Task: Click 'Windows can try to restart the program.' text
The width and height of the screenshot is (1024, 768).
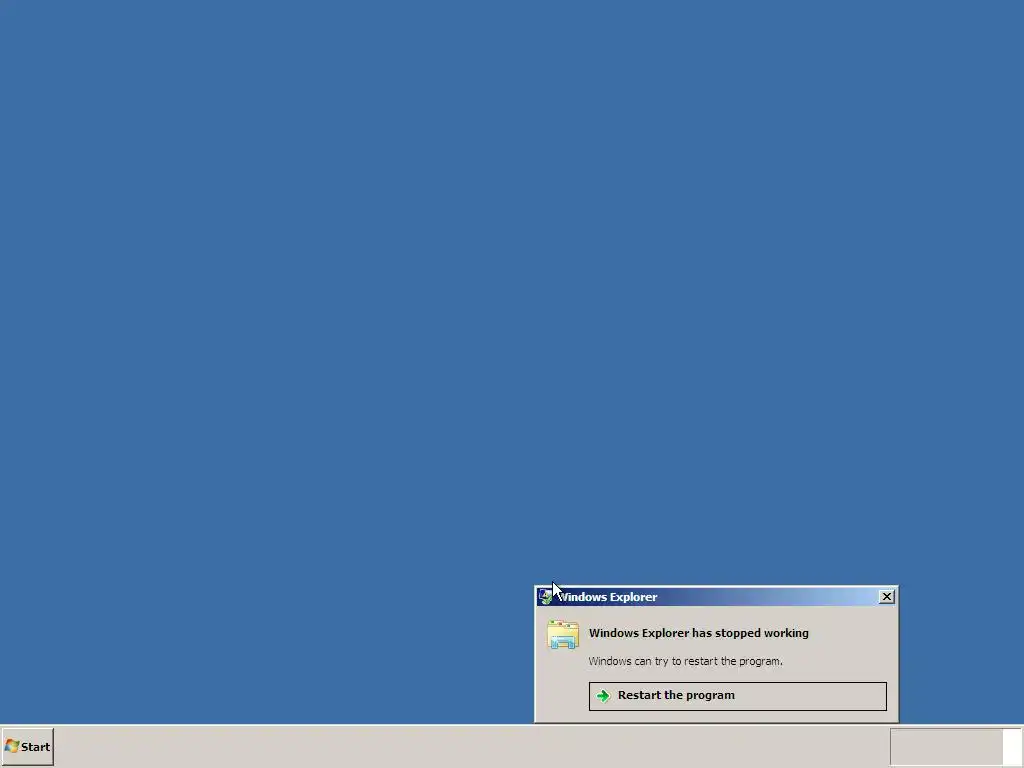Action: click(685, 661)
